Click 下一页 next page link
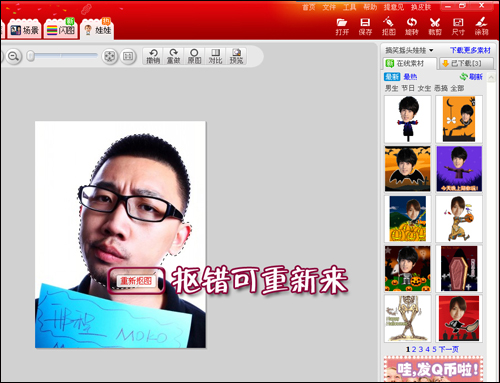Screen dimensions: 500x383 point(449,349)
